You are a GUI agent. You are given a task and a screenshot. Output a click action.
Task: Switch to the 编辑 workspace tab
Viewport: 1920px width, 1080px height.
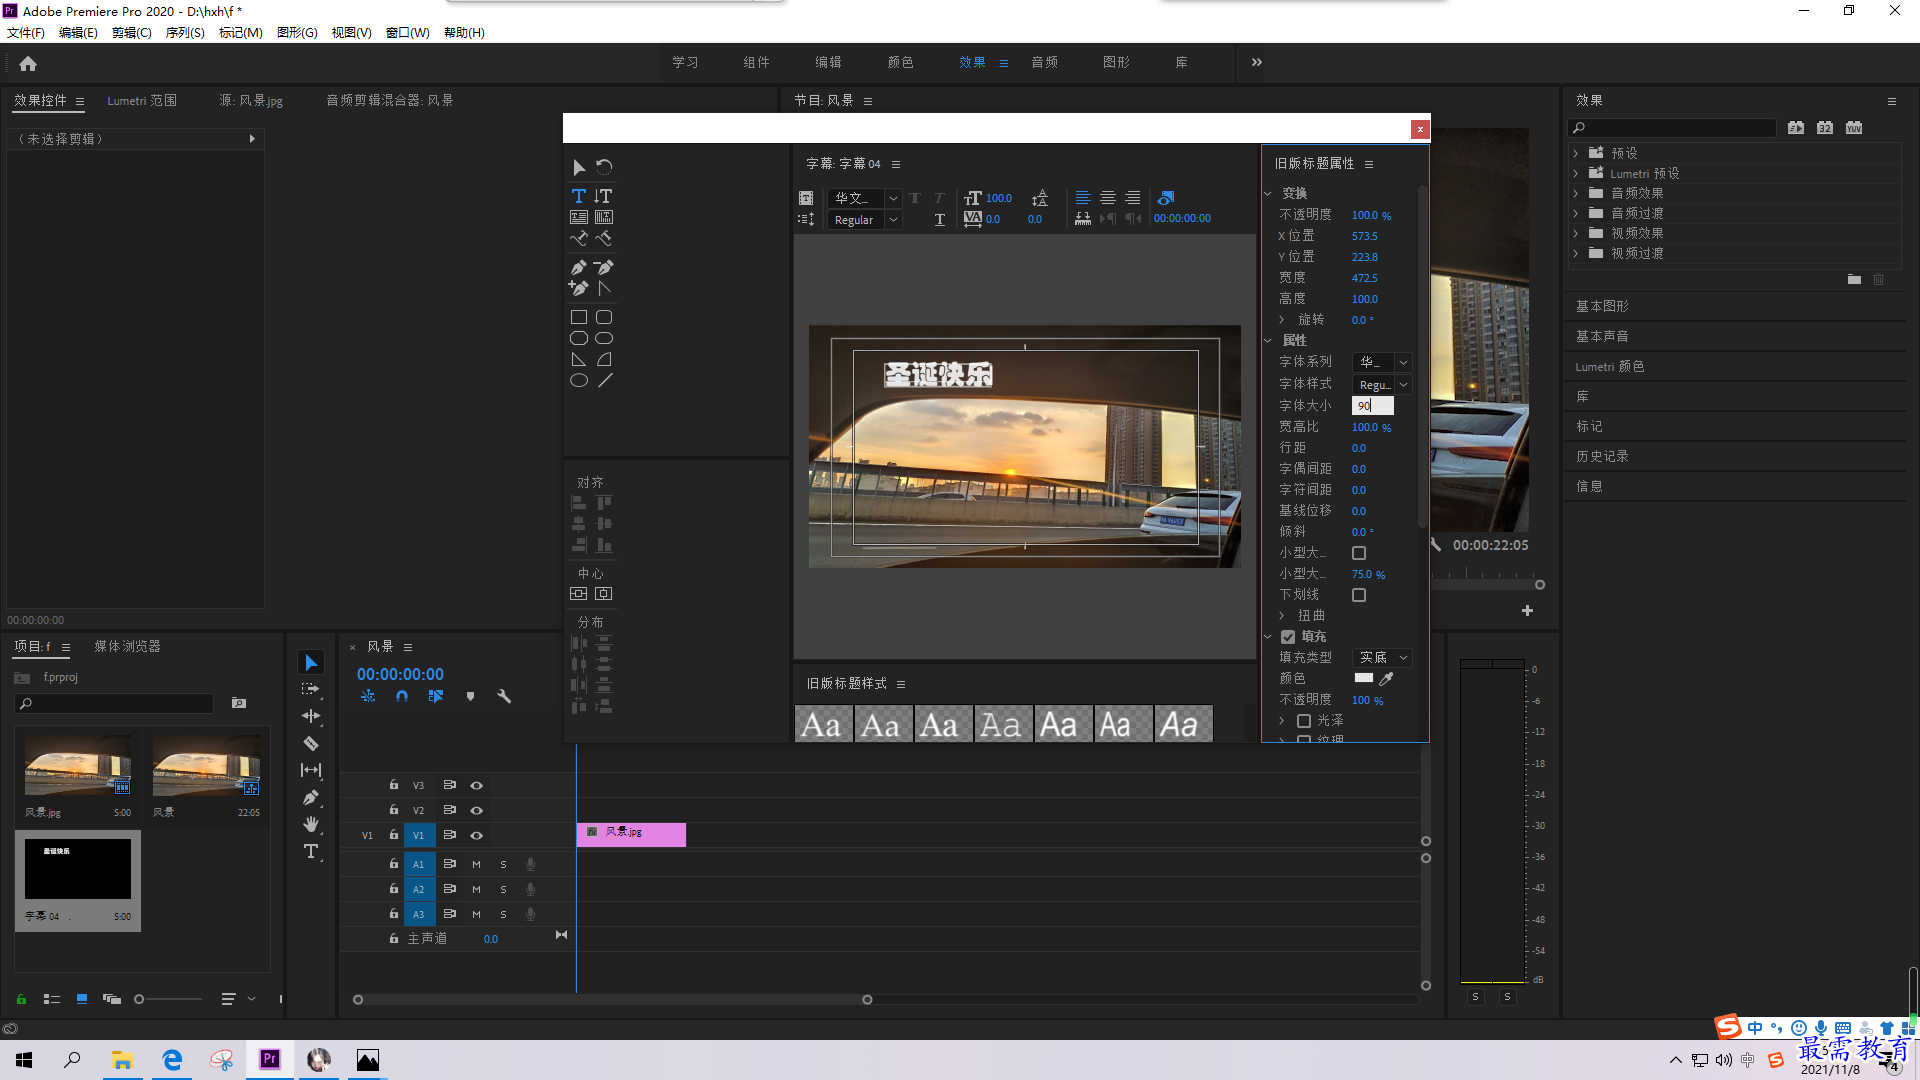click(828, 62)
